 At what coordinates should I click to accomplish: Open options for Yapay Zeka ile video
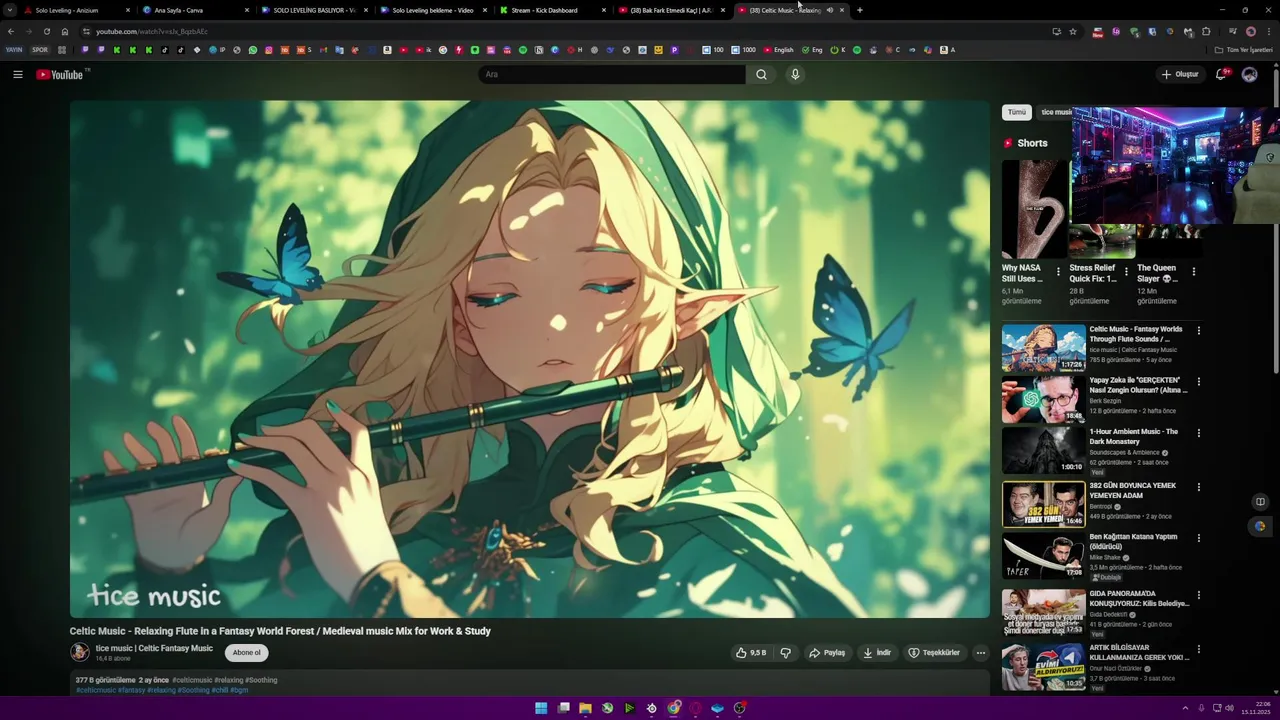[1199, 382]
